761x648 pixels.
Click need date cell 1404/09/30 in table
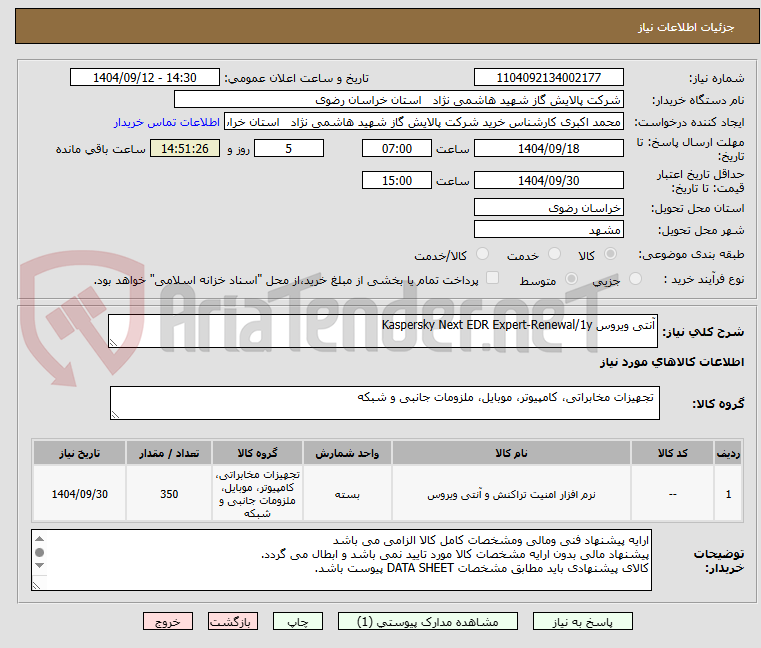[80, 494]
